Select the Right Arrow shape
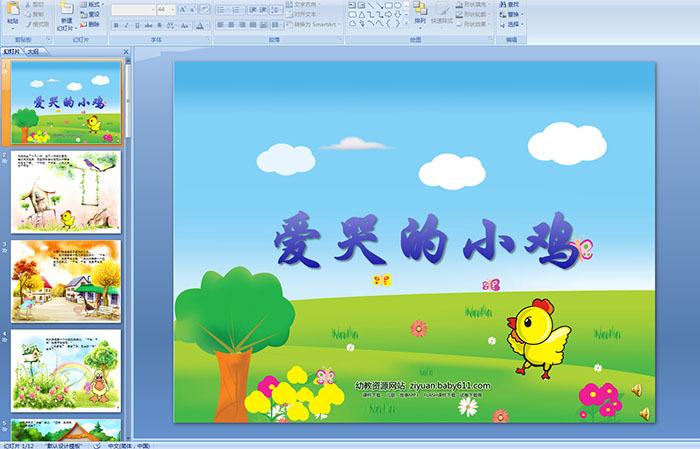Image resolution: width=700 pixels, height=449 pixels. point(389,14)
